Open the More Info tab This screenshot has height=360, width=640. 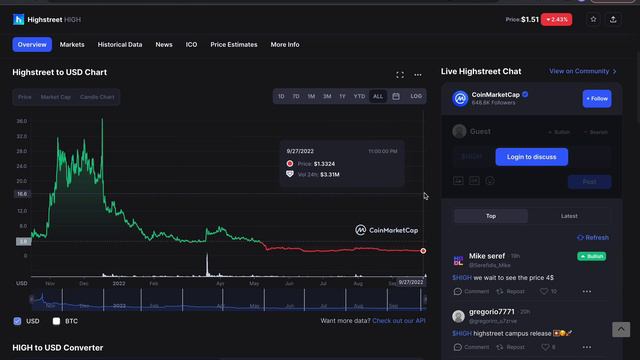[285, 44]
